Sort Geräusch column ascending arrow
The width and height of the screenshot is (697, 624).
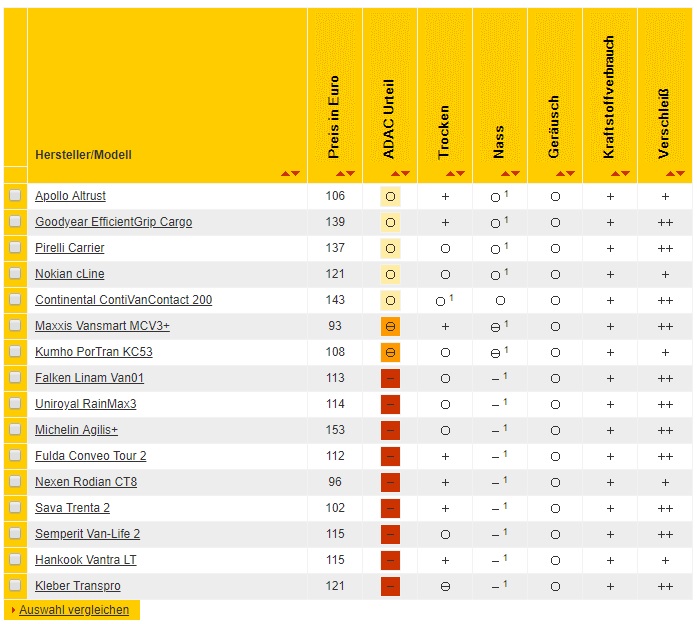(561, 173)
